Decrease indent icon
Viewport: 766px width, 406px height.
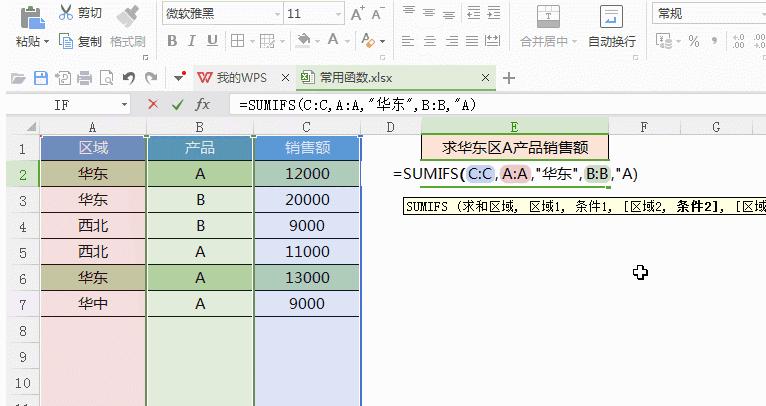tap(473, 13)
